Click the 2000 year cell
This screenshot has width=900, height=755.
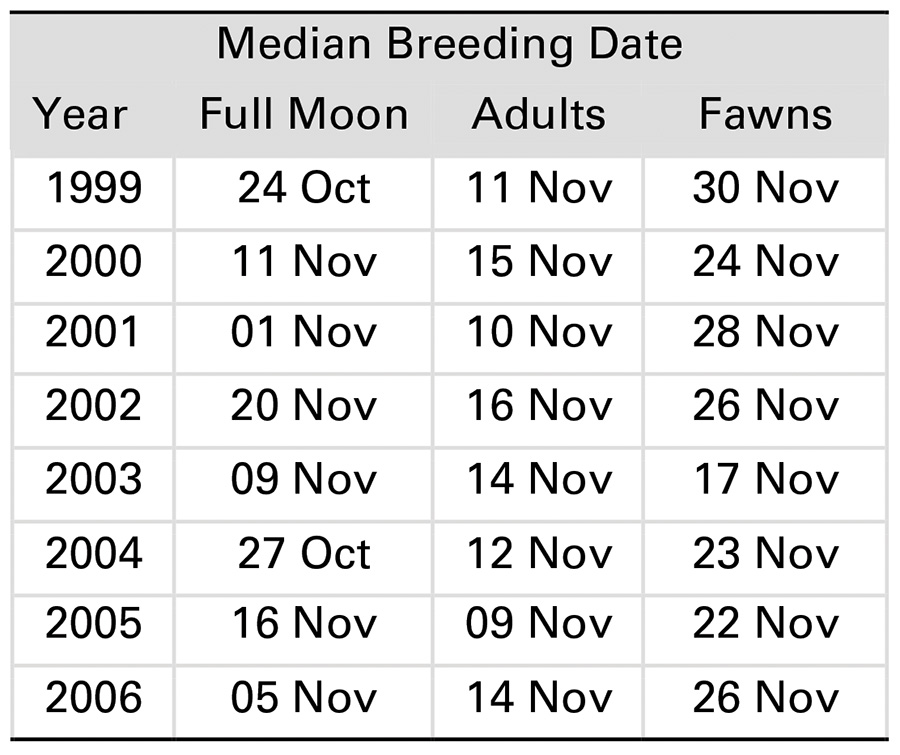(x=94, y=262)
